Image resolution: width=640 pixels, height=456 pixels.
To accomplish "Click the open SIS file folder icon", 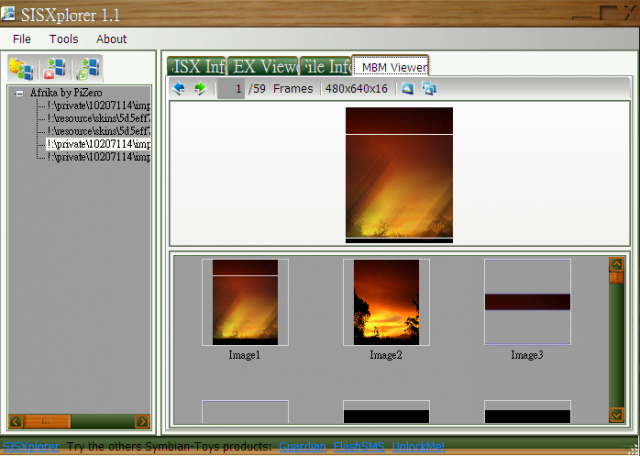I will pyautogui.click(x=22, y=69).
